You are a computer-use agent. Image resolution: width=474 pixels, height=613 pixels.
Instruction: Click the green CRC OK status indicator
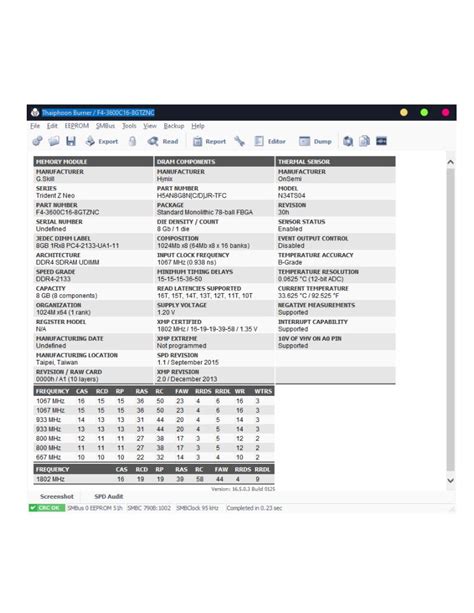(47, 508)
